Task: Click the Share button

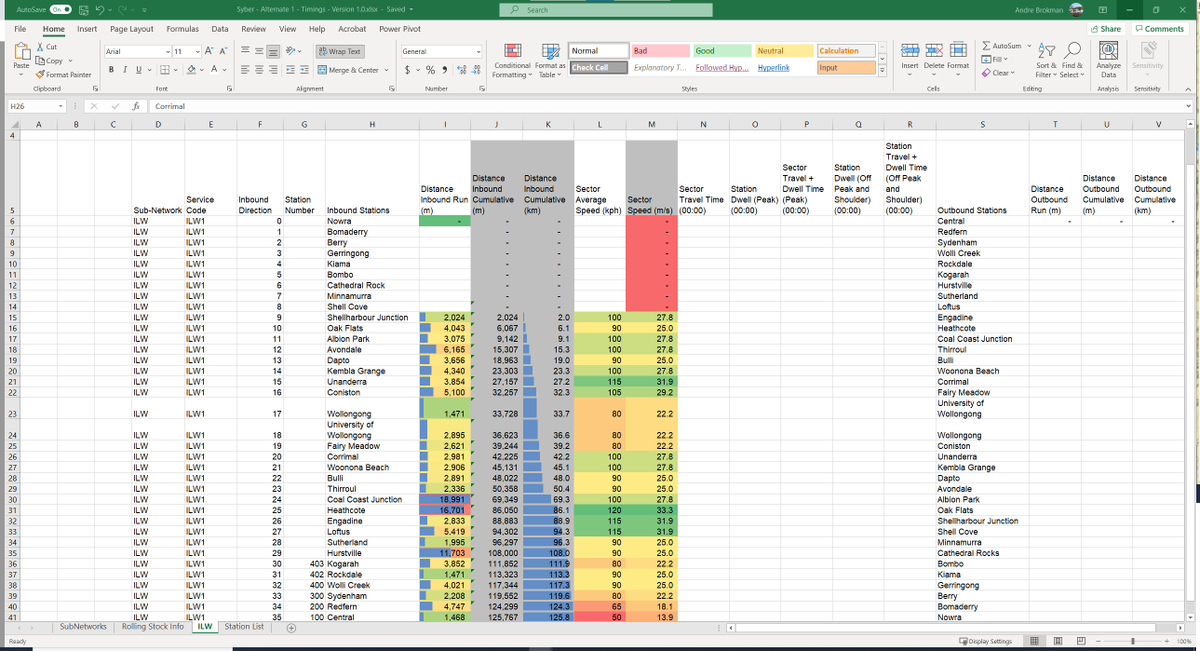Action: click(1106, 29)
